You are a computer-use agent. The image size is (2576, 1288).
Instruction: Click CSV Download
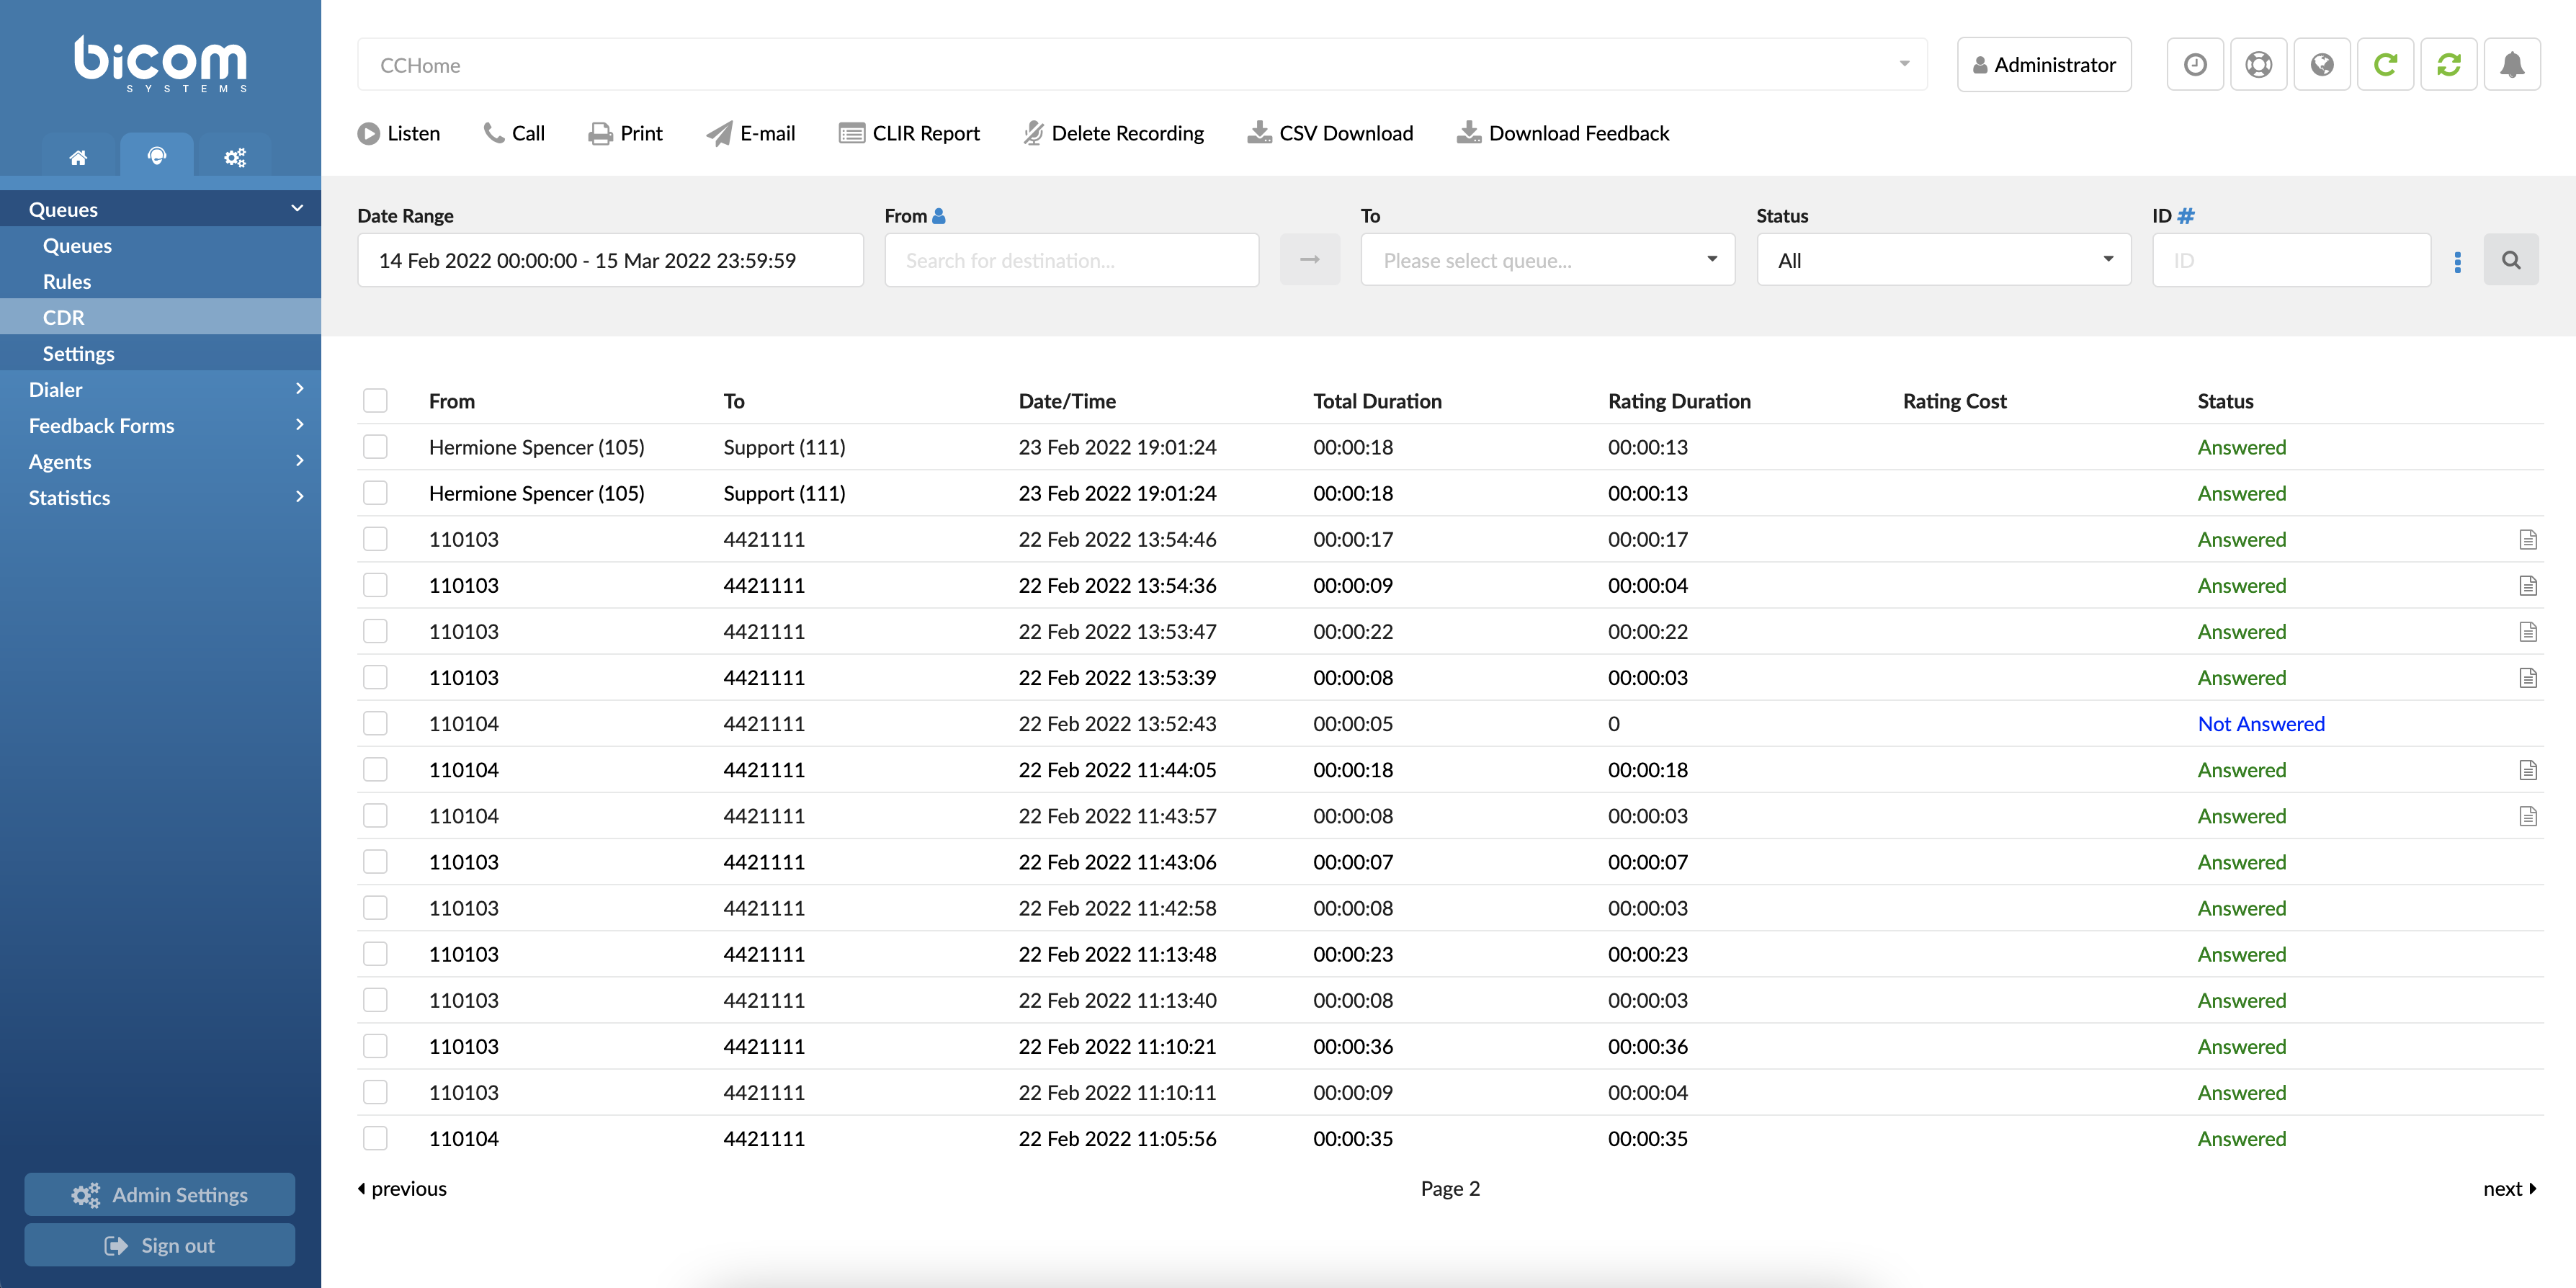pyautogui.click(x=1330, y=133)
